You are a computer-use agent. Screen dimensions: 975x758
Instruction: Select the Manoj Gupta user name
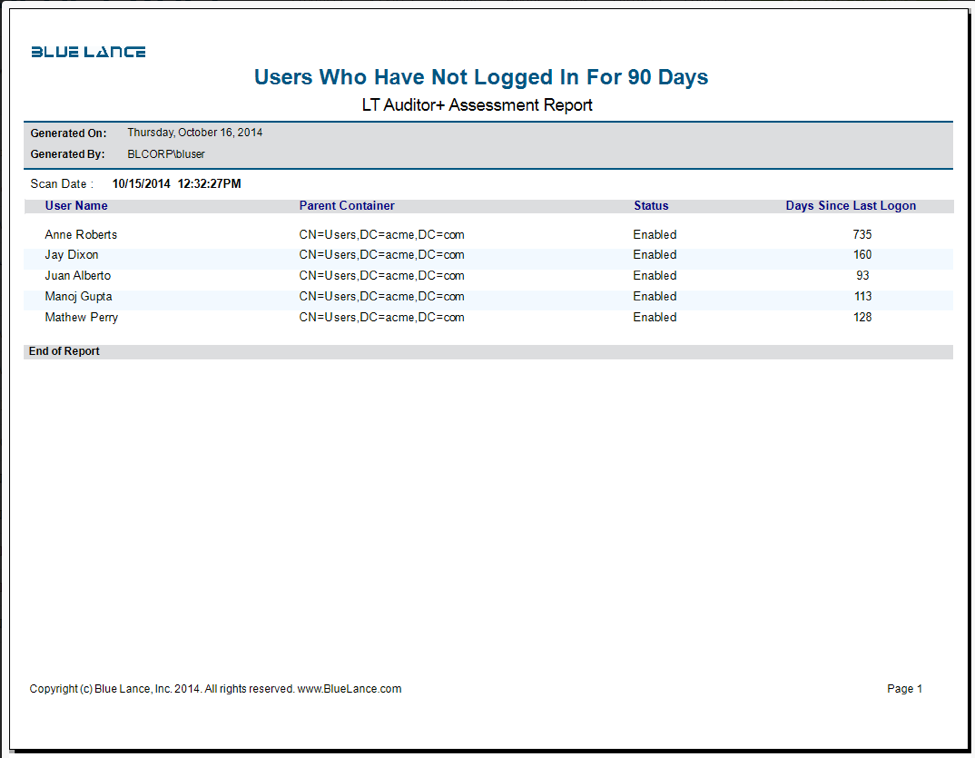[78, 297]
